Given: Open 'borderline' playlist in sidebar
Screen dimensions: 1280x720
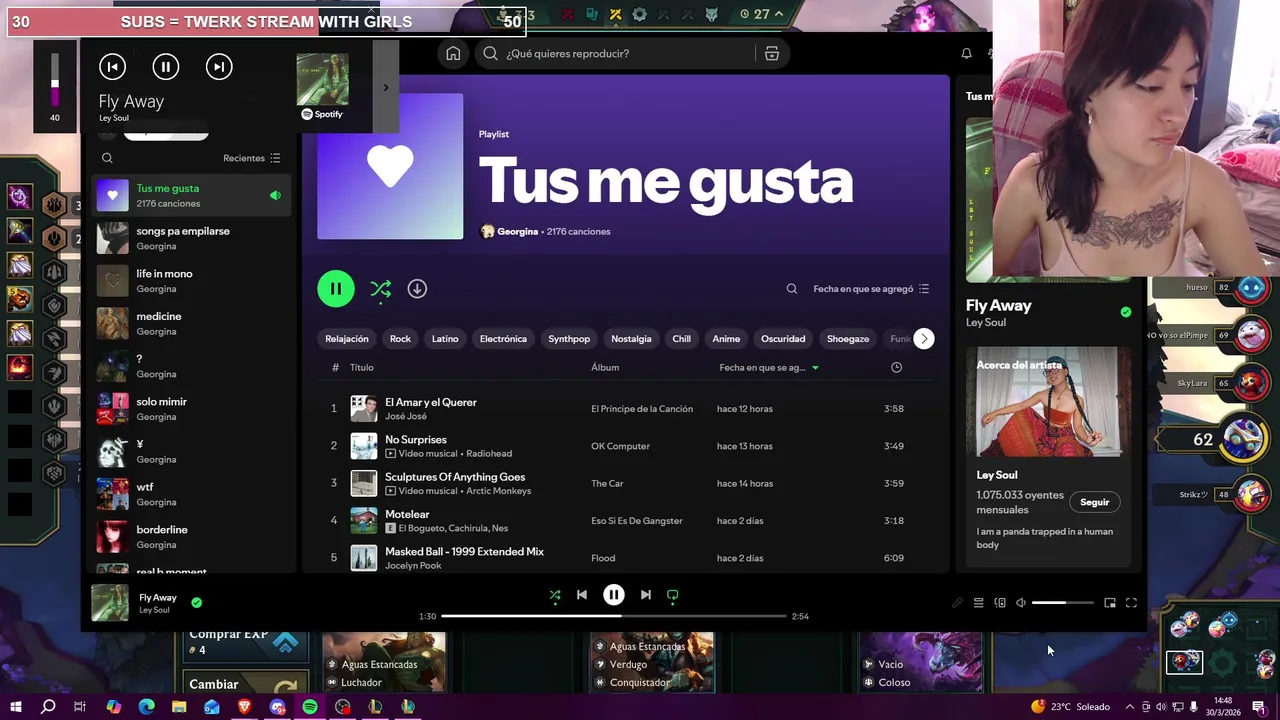Looking at the screenshot, I should 191,537.
